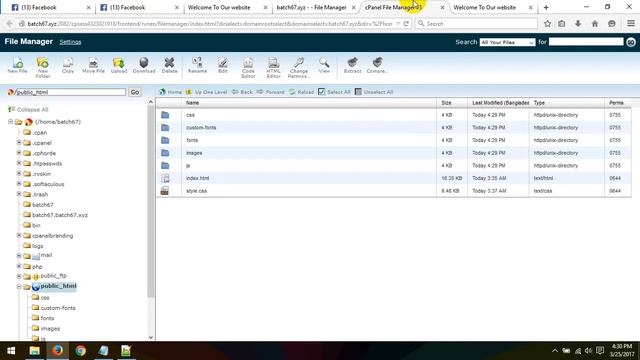Open the Firefox hamburger menu

pos(631,24)
